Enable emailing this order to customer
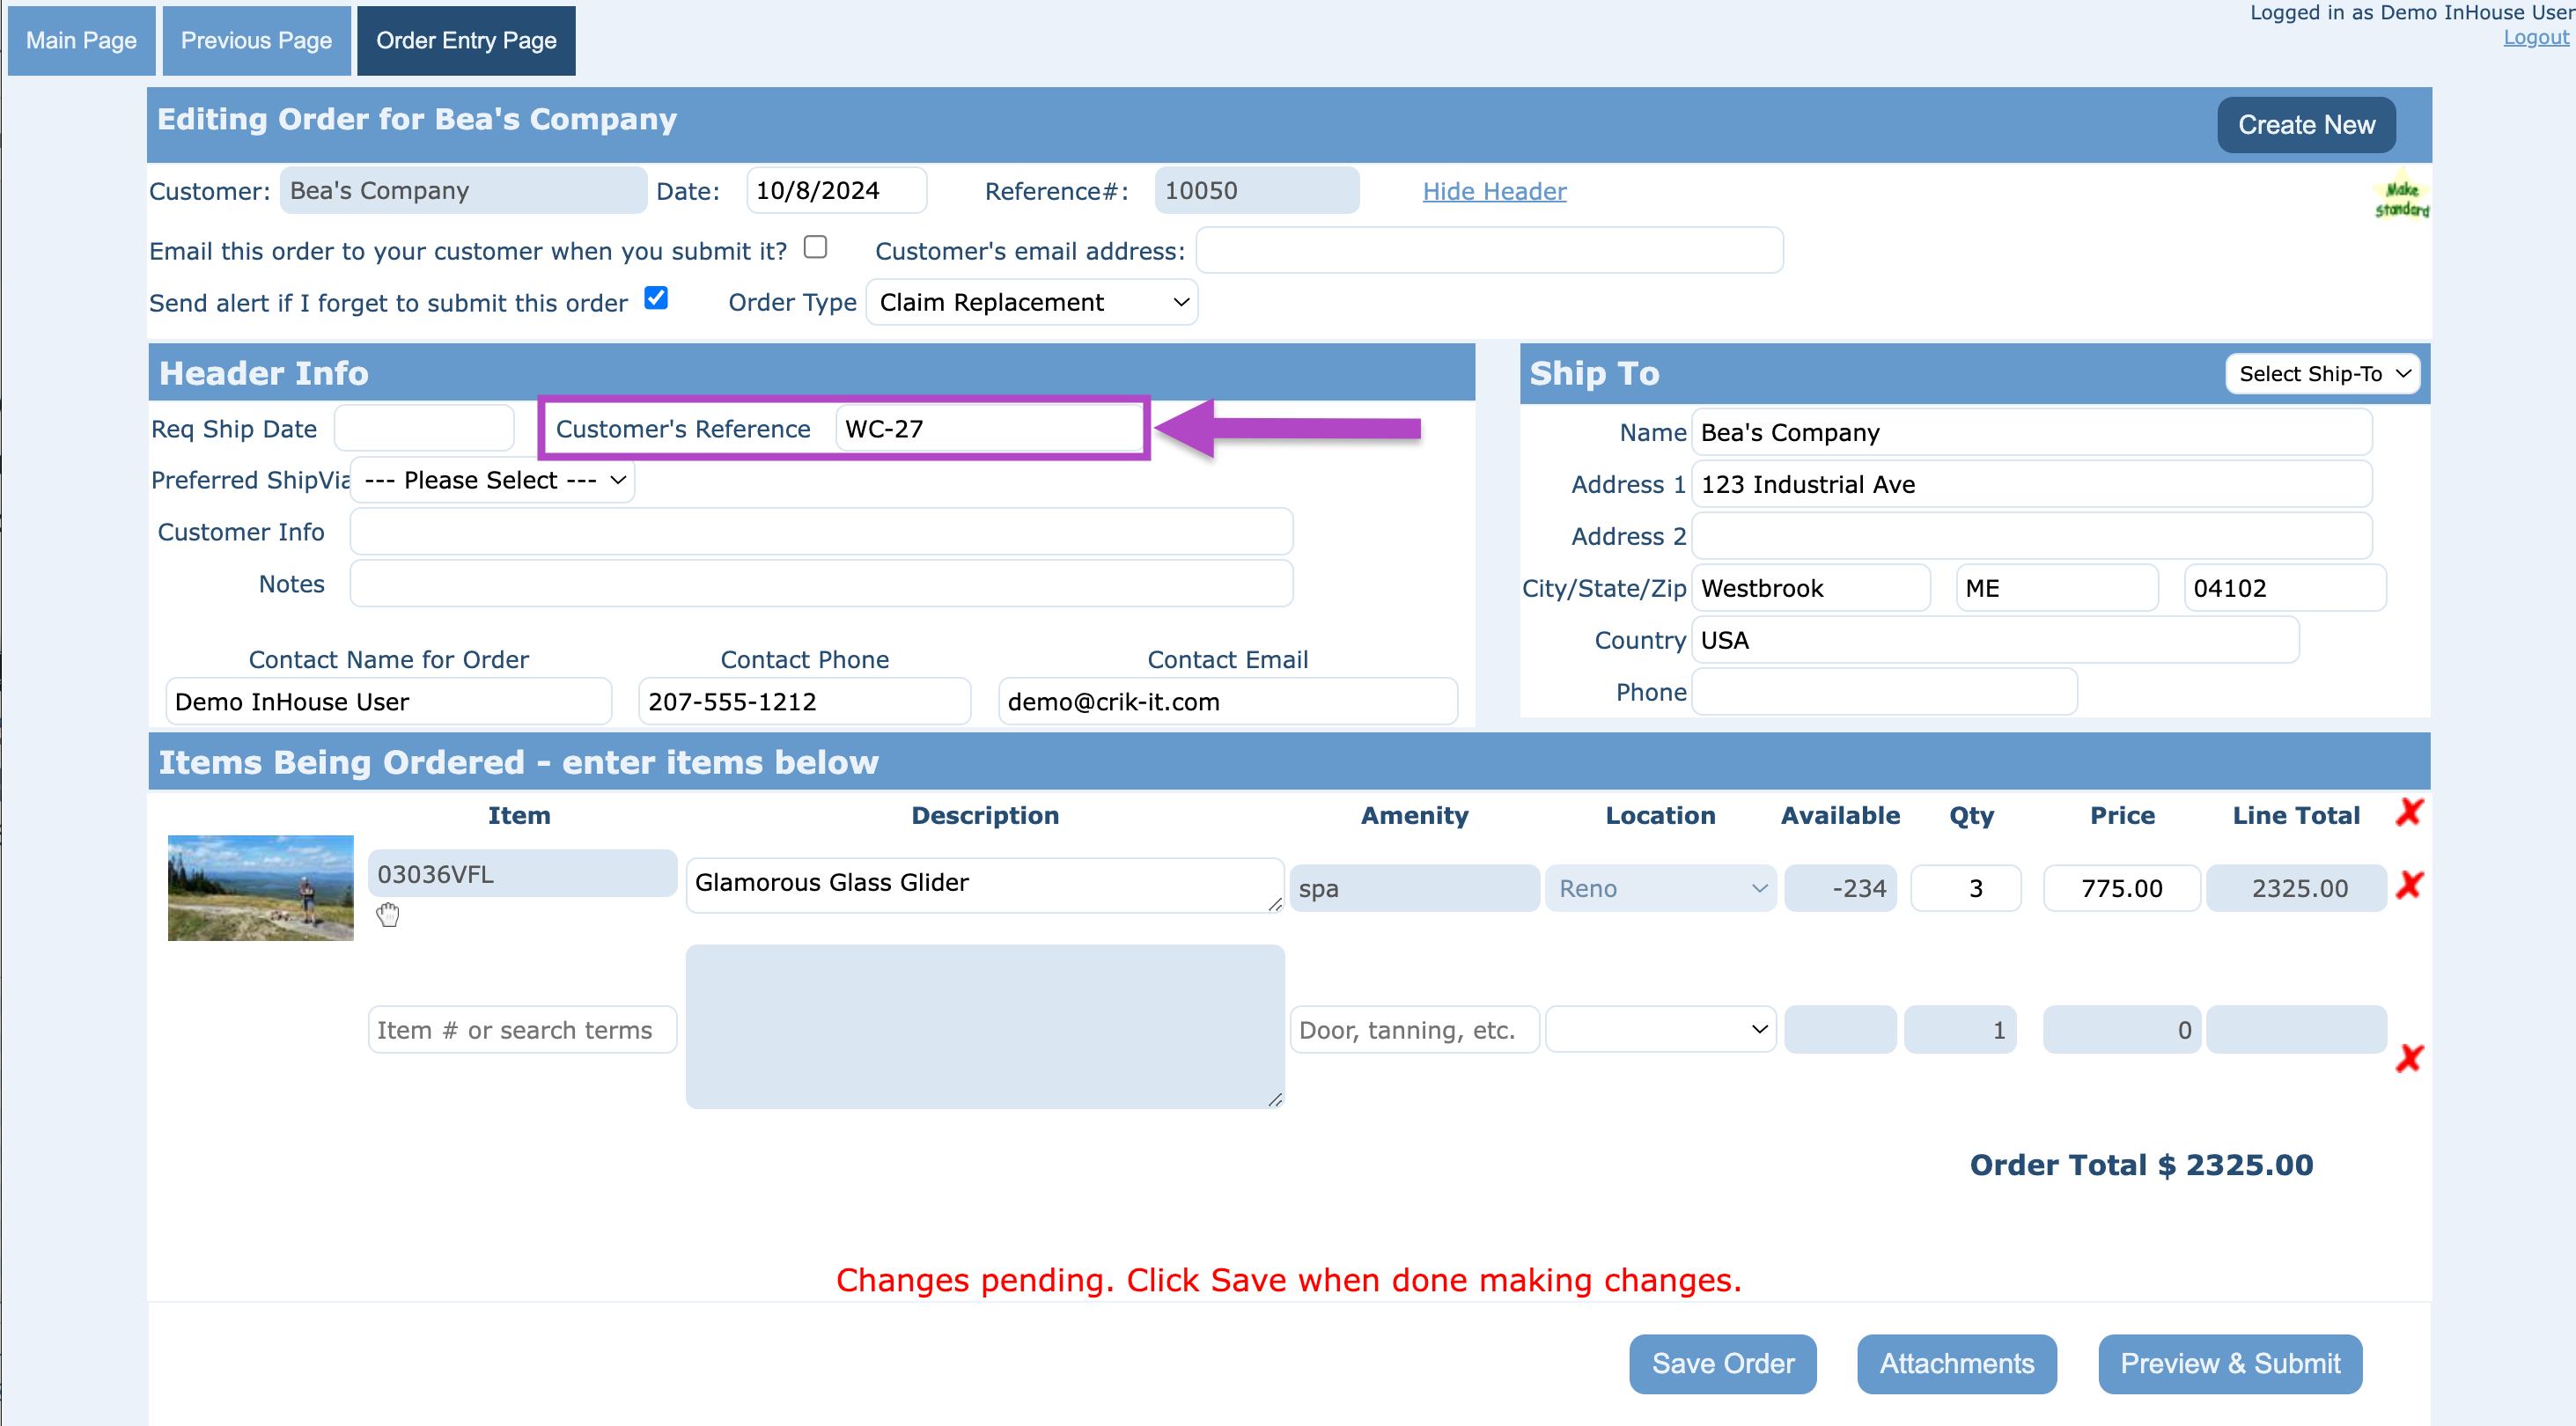Viewport: 2576px width, 1426px height. pos(815,247)
